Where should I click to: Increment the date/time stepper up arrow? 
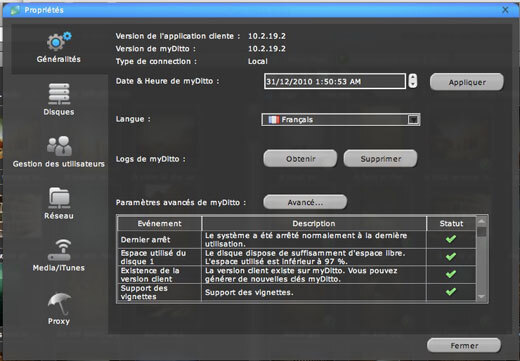(413, 78)
